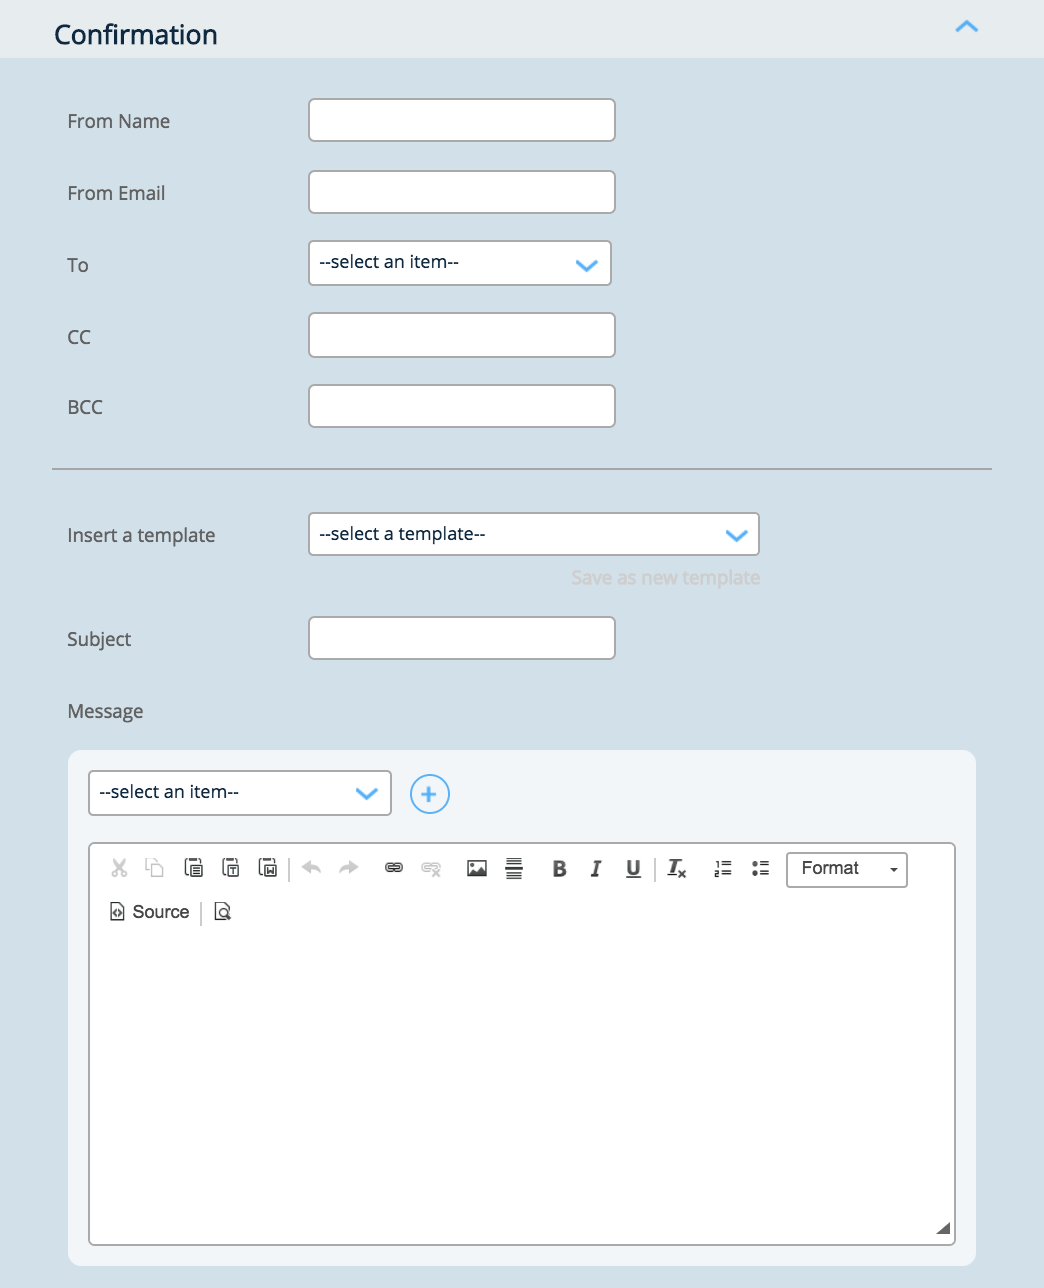This screenshot has height=1288, width=1044.
Task: Click the Preview icon next to Source
Action: (223, 912)
